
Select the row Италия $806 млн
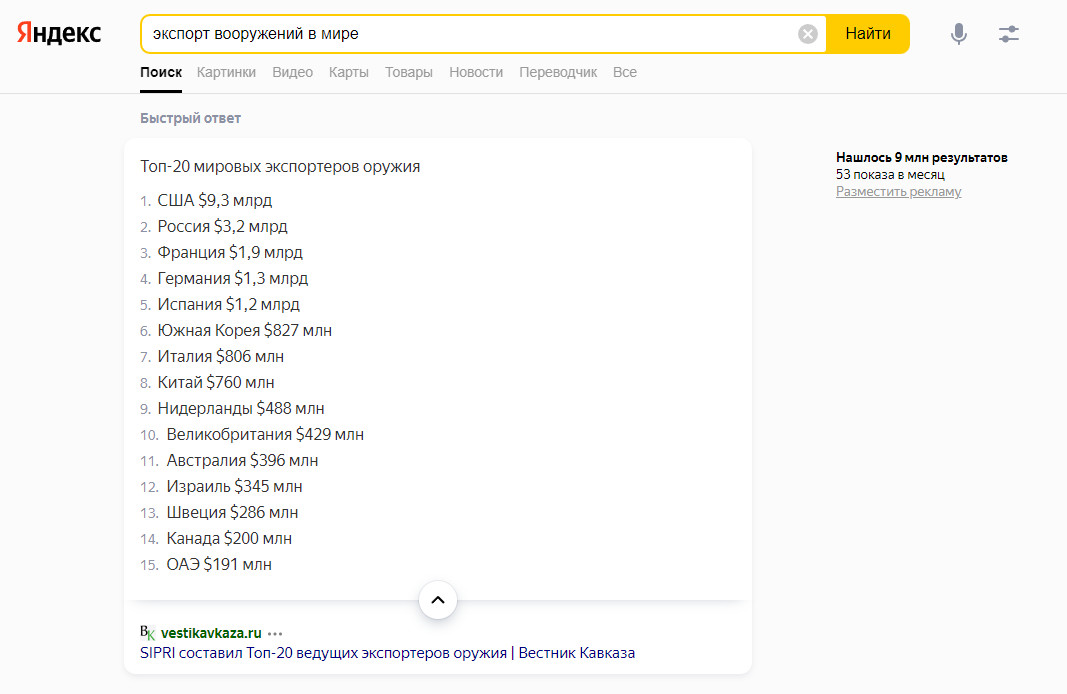[x=220, y=357]
